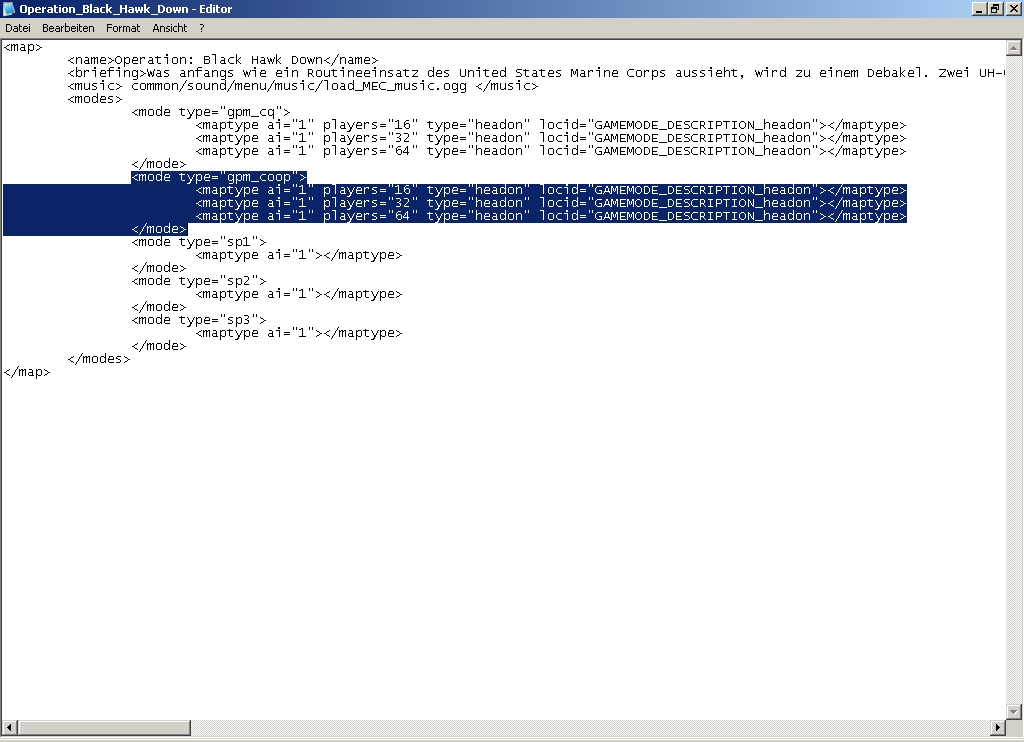This screenshot has width=1024, height=742.
Task: Open the ? help menu
Action: point(201,29)
